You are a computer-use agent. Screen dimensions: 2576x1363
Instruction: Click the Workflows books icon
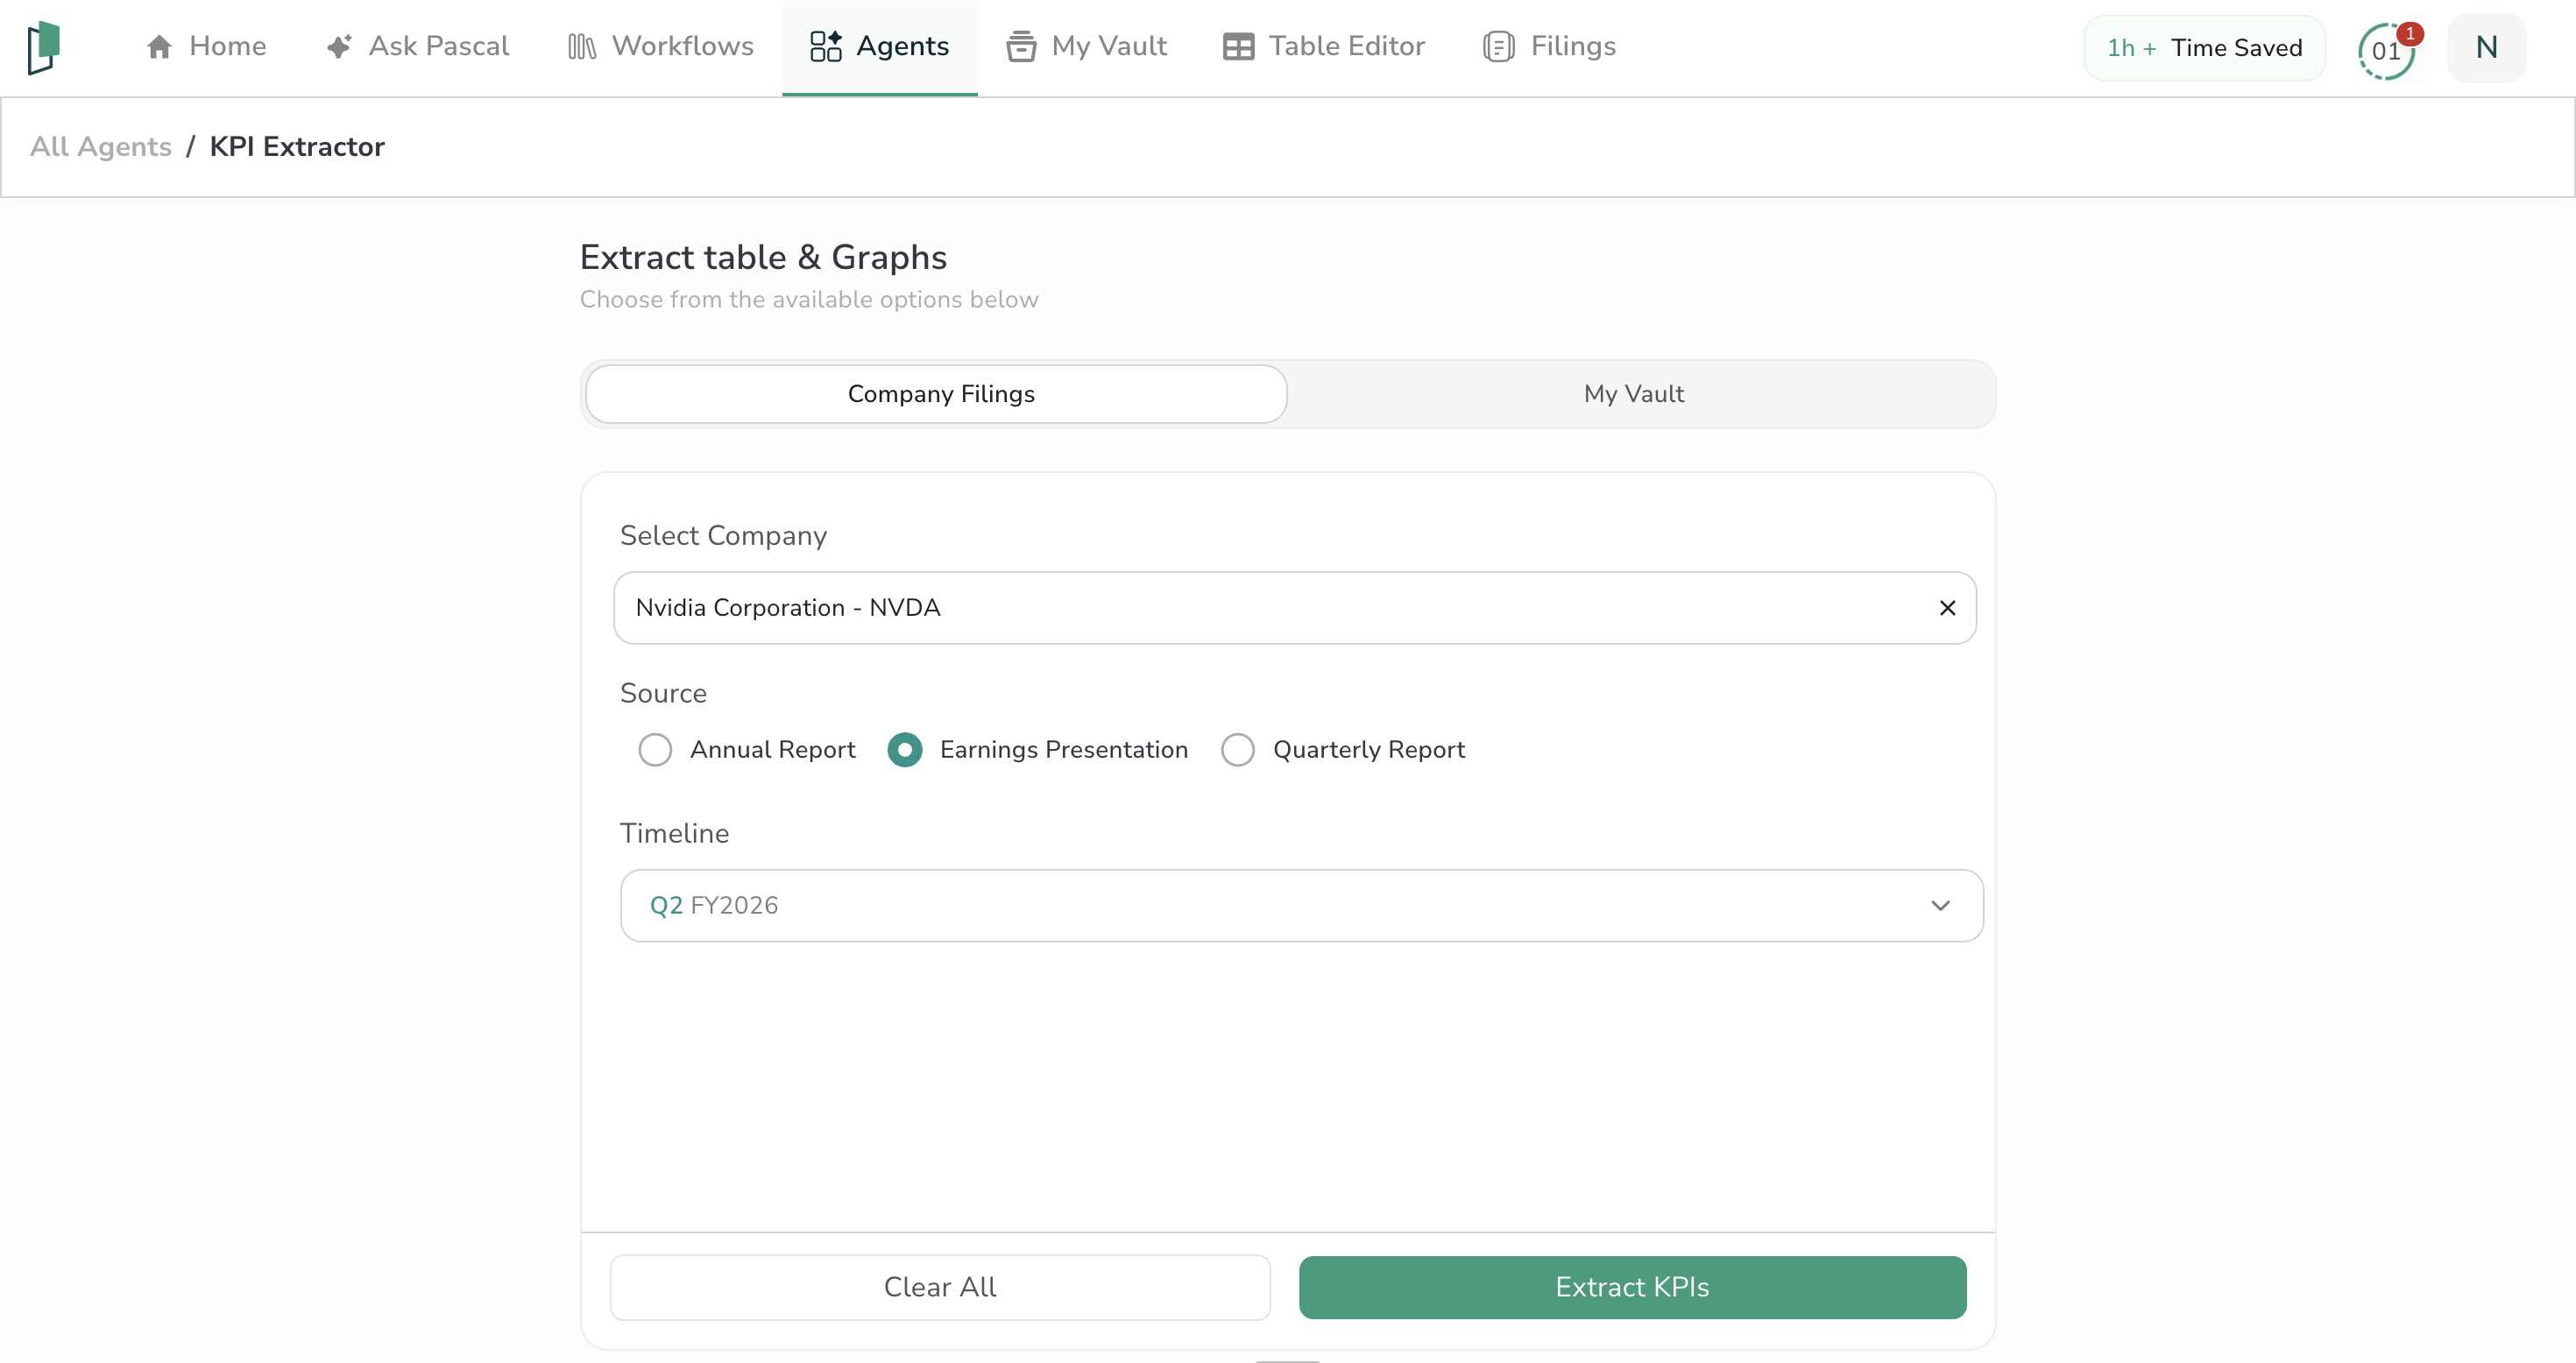tap(582, 47)
